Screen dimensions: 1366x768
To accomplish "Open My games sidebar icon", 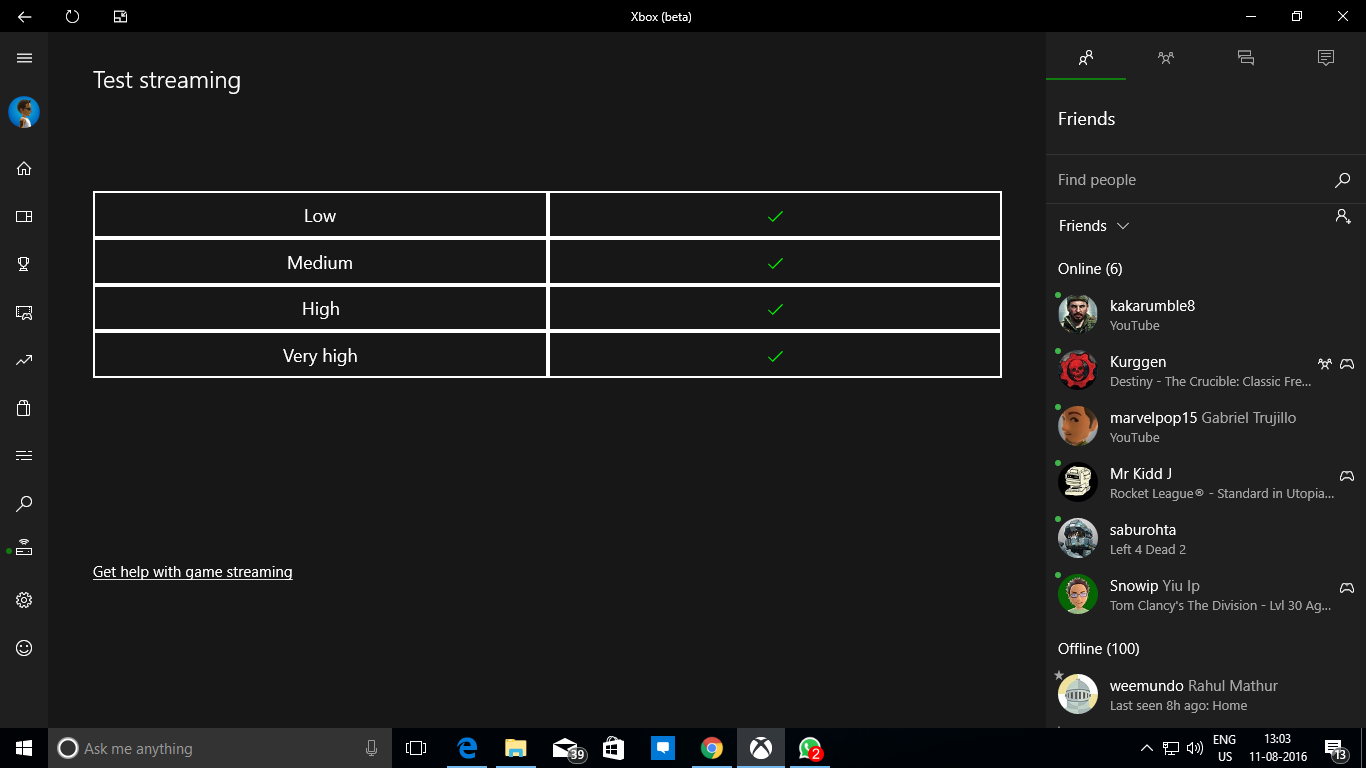I will click(x=24, y=216).
